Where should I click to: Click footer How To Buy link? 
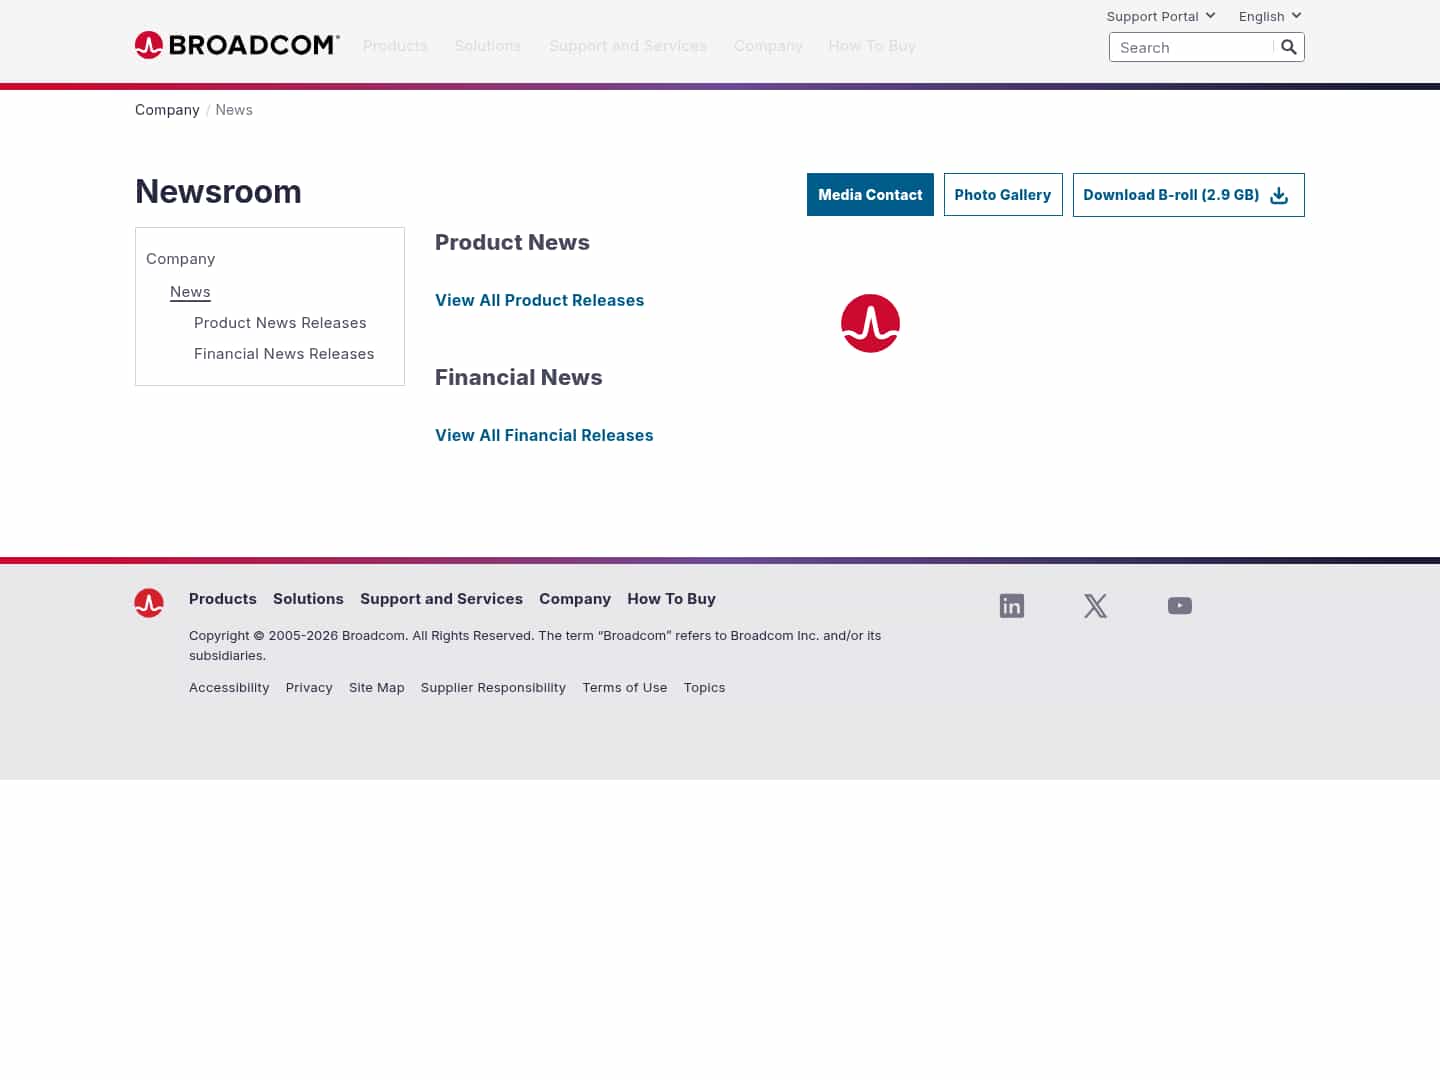pos(672,599)
